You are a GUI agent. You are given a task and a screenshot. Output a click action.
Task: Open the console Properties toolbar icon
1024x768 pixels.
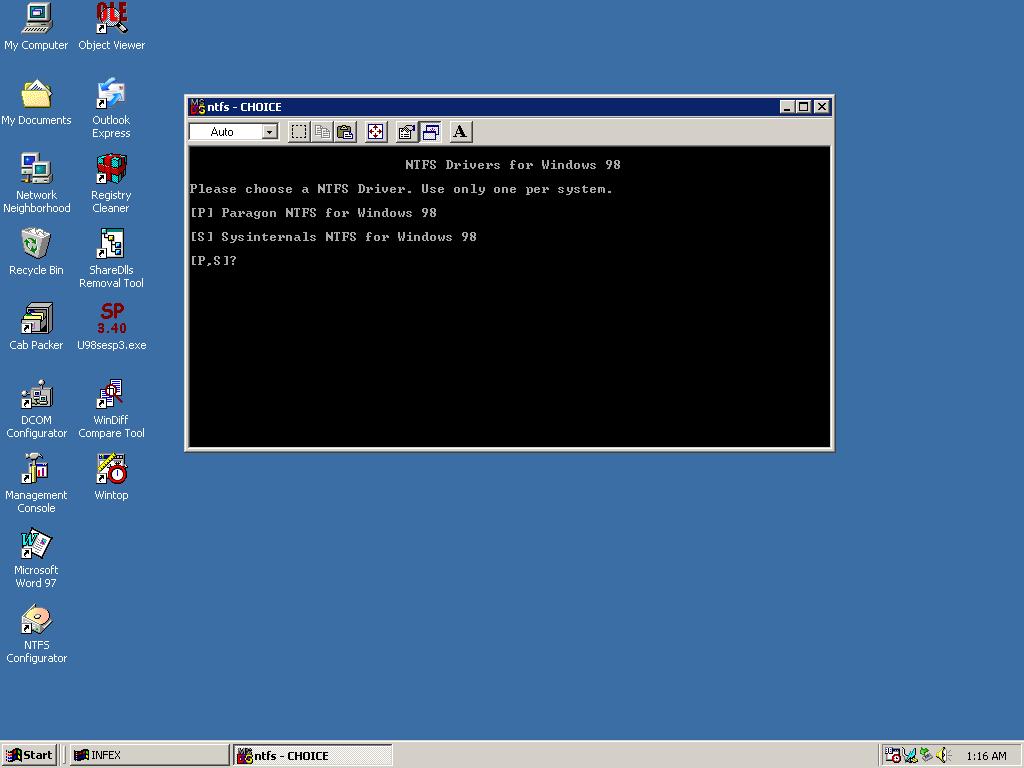[406, 132]
